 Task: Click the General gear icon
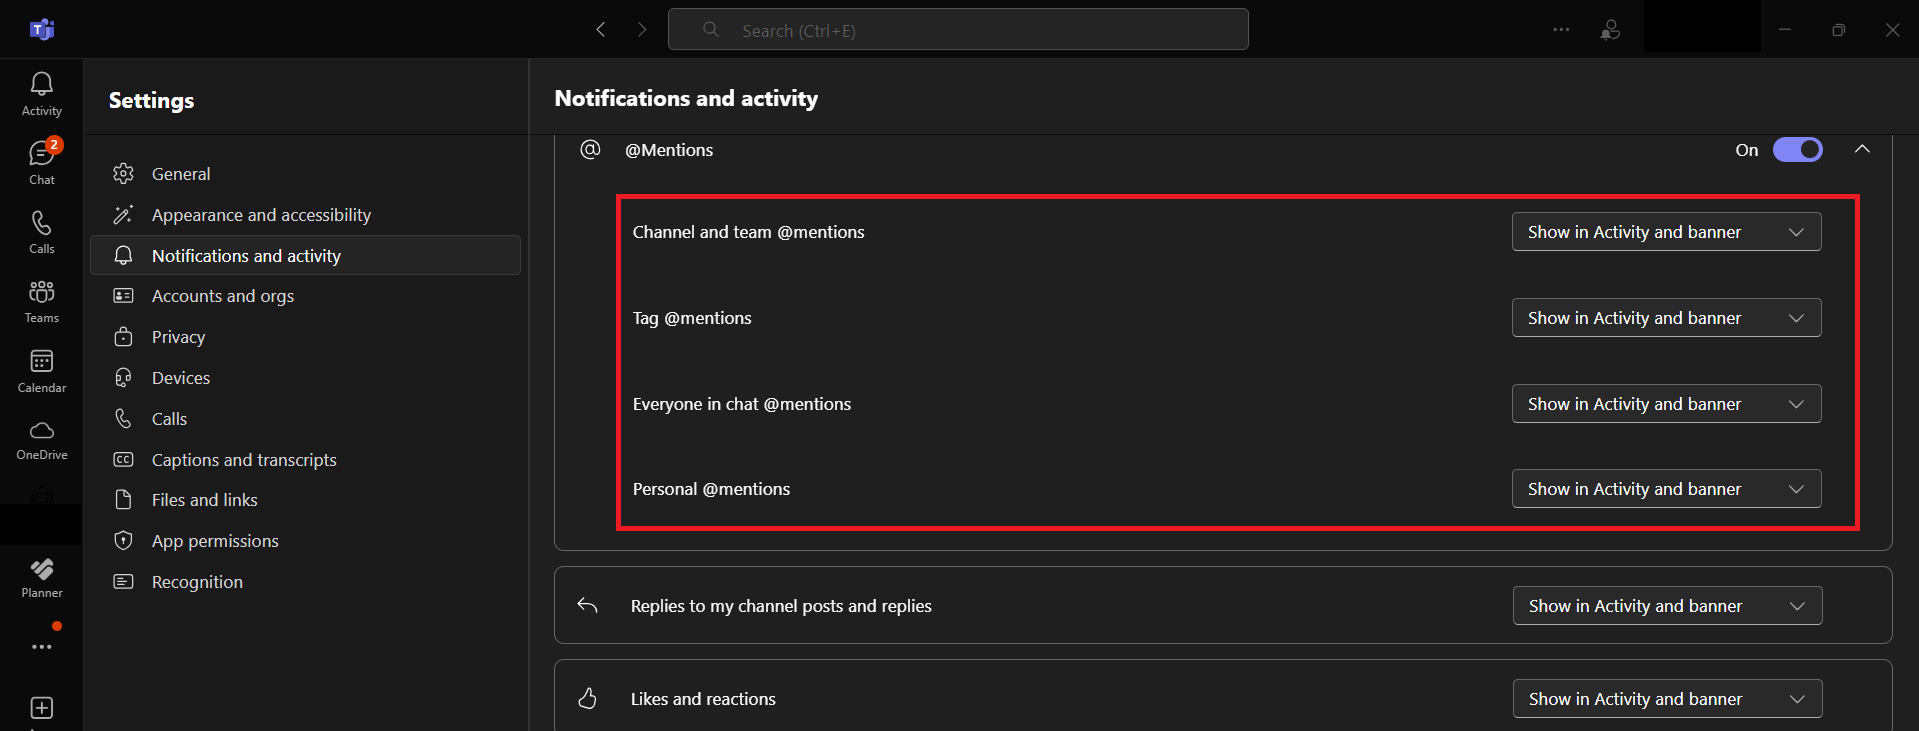(123, 173)
